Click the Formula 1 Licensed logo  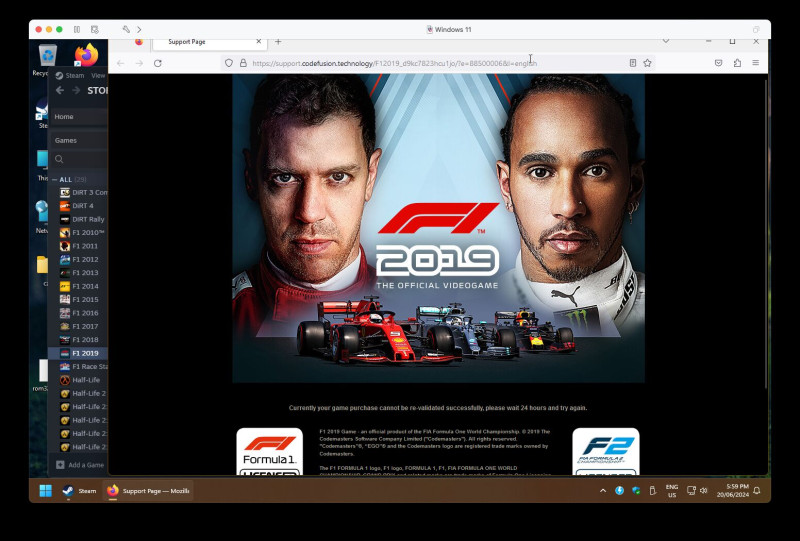[269, 452]
